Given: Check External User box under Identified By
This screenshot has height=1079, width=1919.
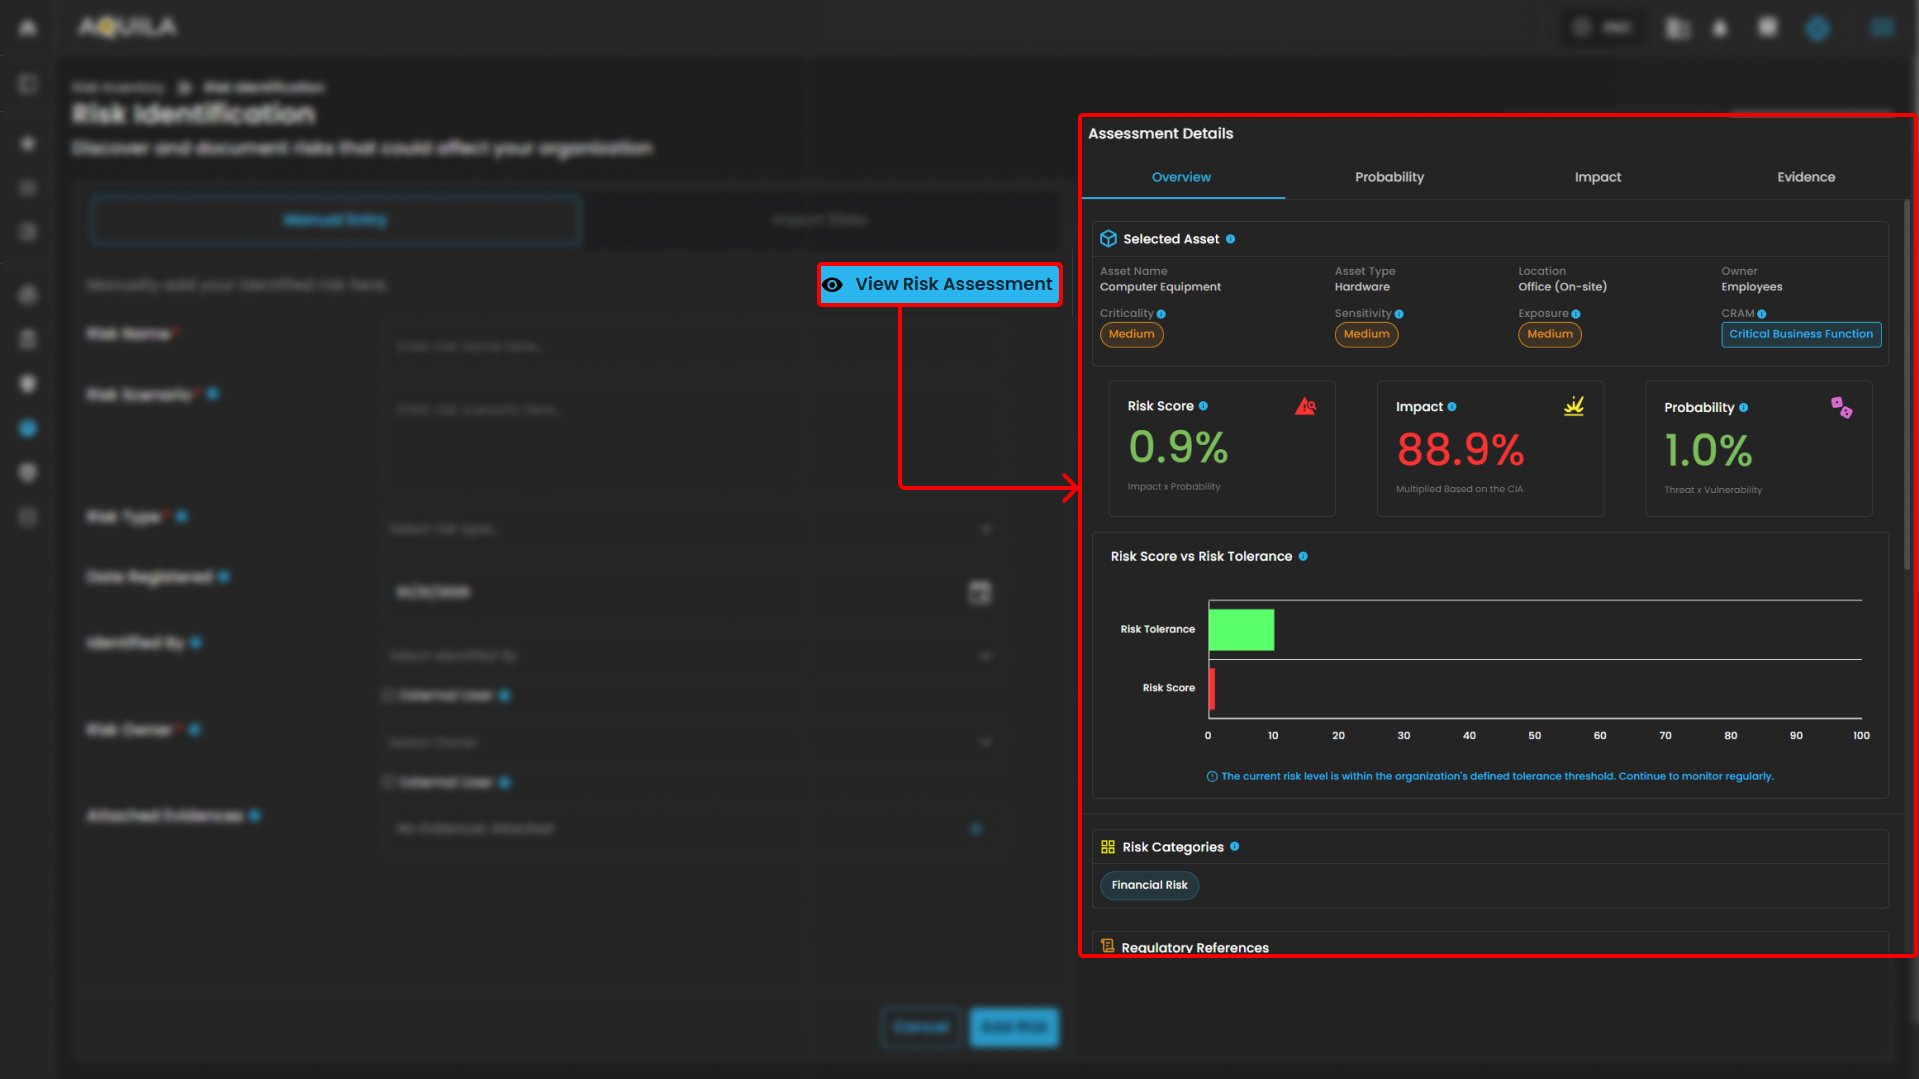Looking at the screenshot, I should click(x=388, y=696).
